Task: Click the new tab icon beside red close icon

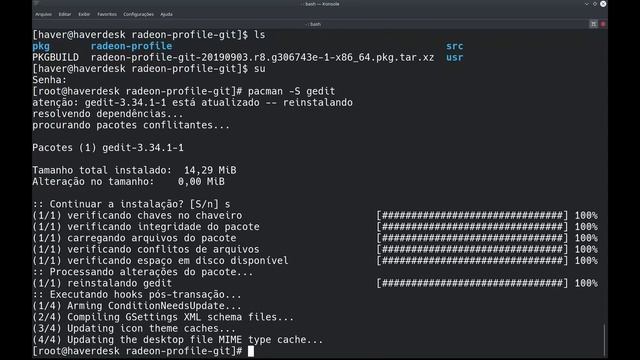Action: [593, 24]
